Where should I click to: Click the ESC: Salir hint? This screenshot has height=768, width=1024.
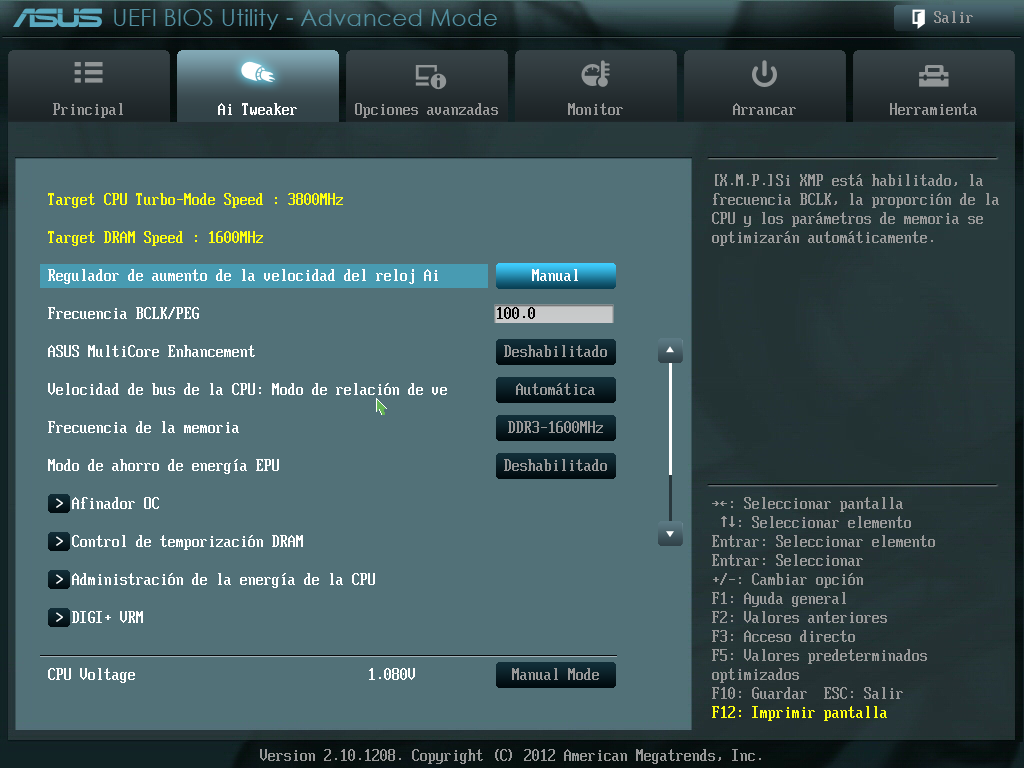point(863,694)
